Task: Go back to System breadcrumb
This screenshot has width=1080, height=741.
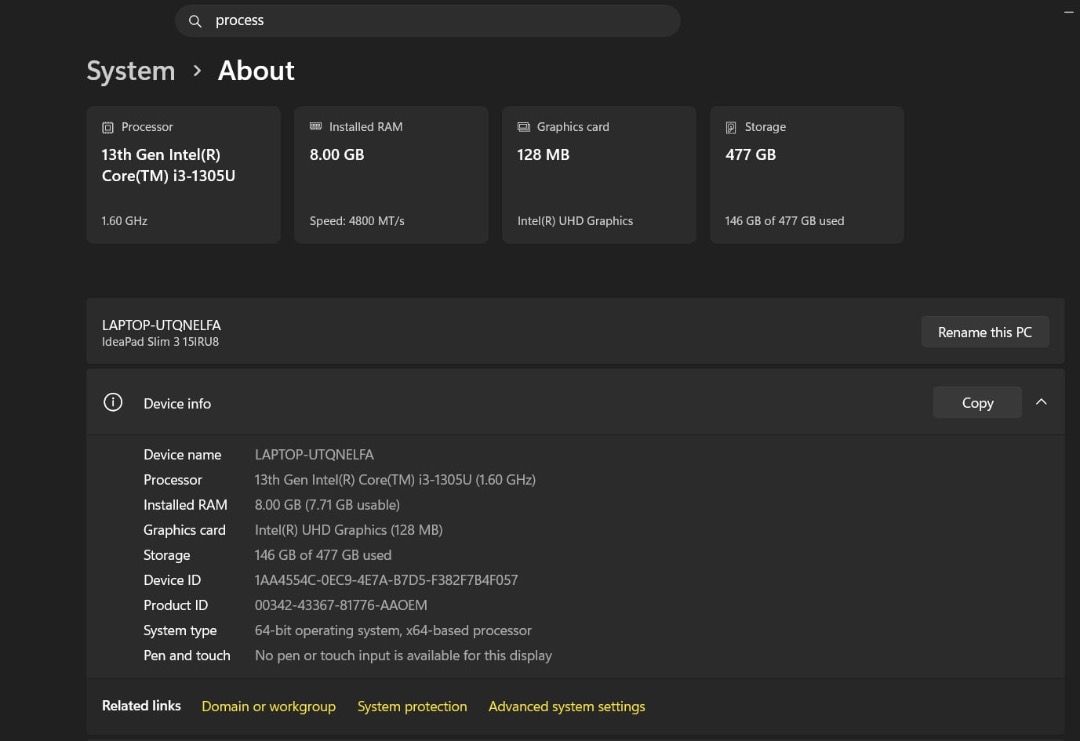Action: pos(131,71)
